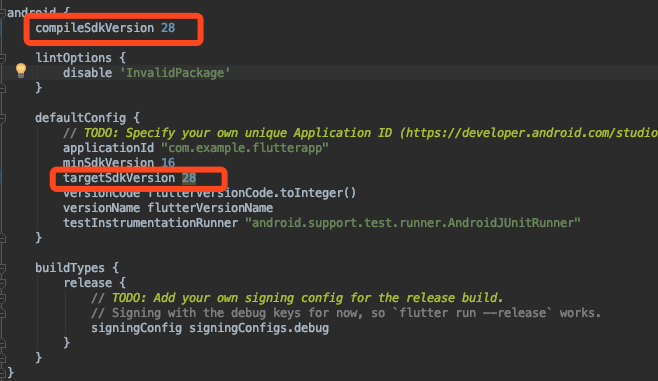Click the disable keyword in lintOptions
Screen dimensions: 658x381
point(87,73)
